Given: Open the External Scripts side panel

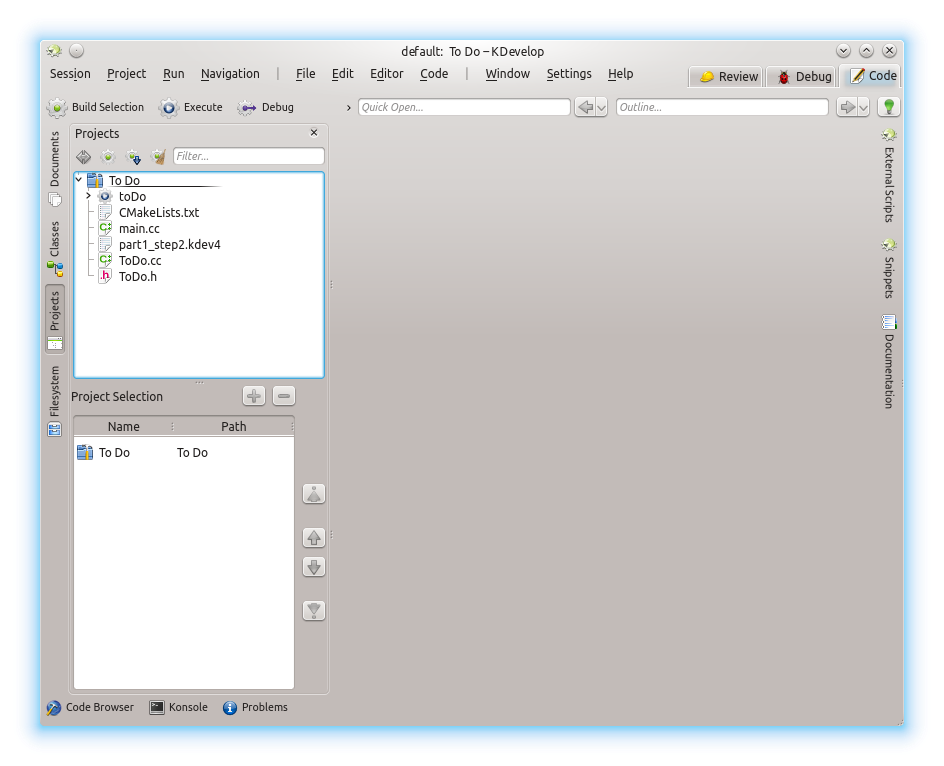Looking at the screenshot, I should pyautogui.click(x=889, y=175).
